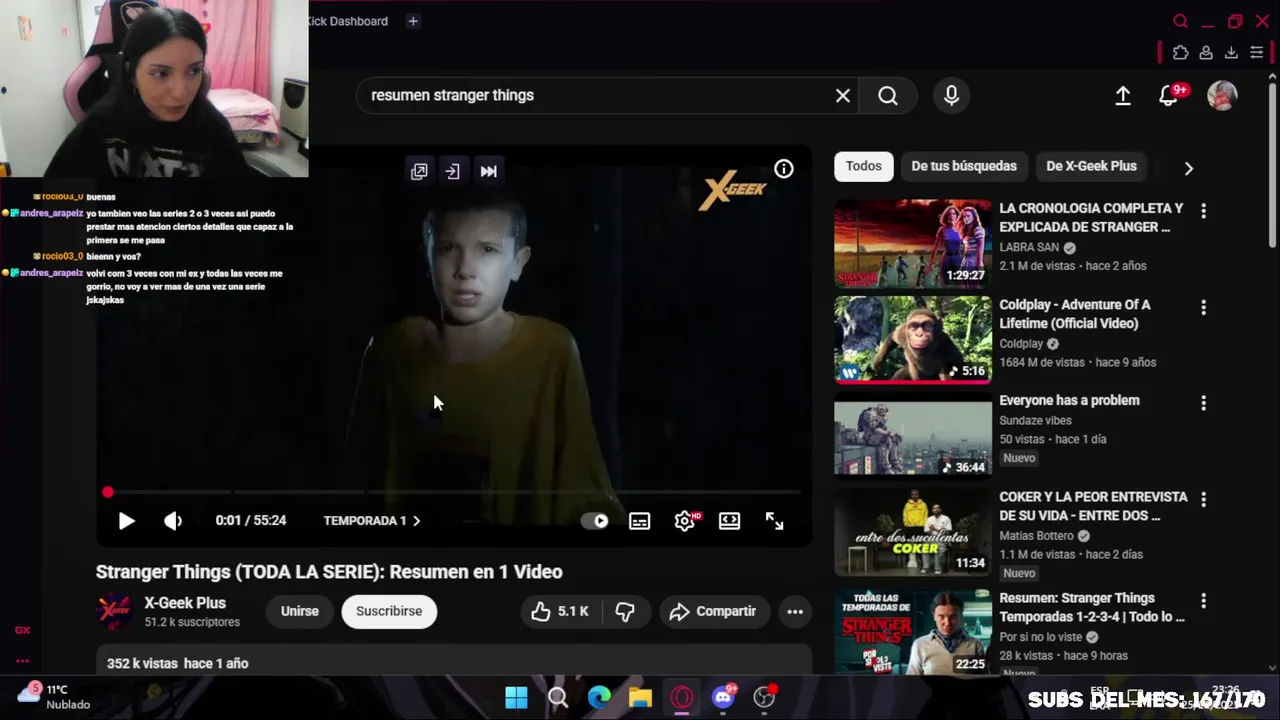This screenshot has width=1280, height=720.
Task: Launch Microsoft Edge from taskbar
Action: [599, 698]
